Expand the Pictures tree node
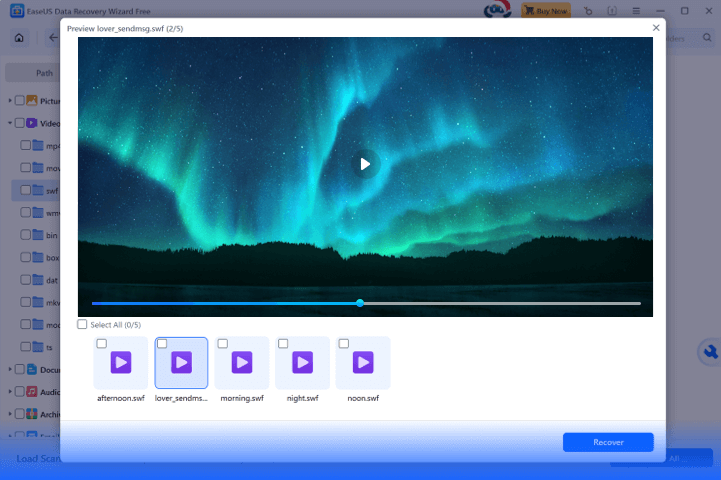 click(x=10, y=101)
